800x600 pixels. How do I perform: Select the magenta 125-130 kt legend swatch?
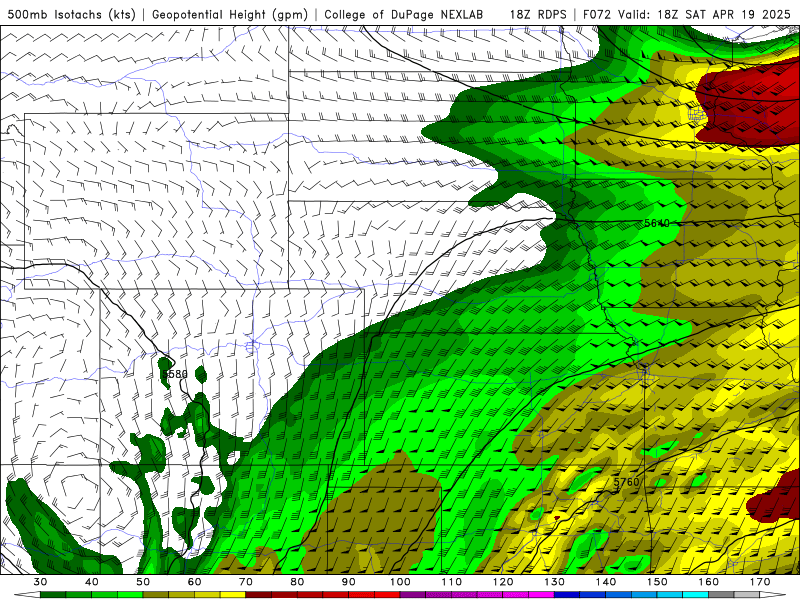[x=541, y=595]
